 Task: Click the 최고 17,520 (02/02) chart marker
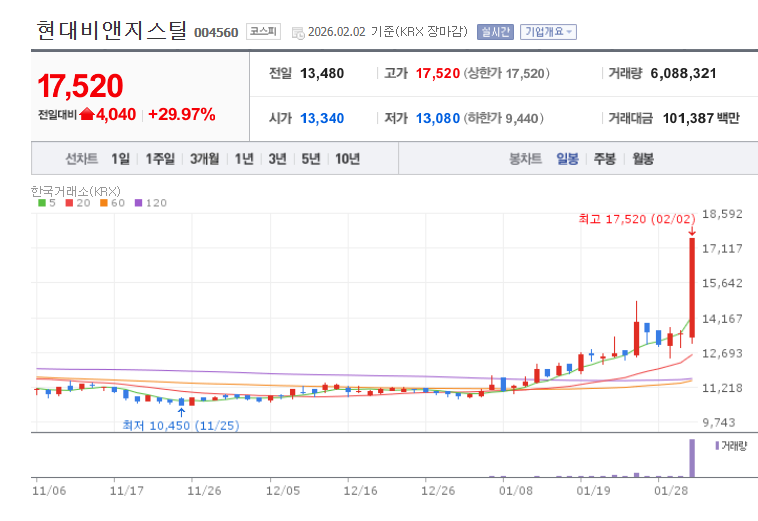pos(637,219)
